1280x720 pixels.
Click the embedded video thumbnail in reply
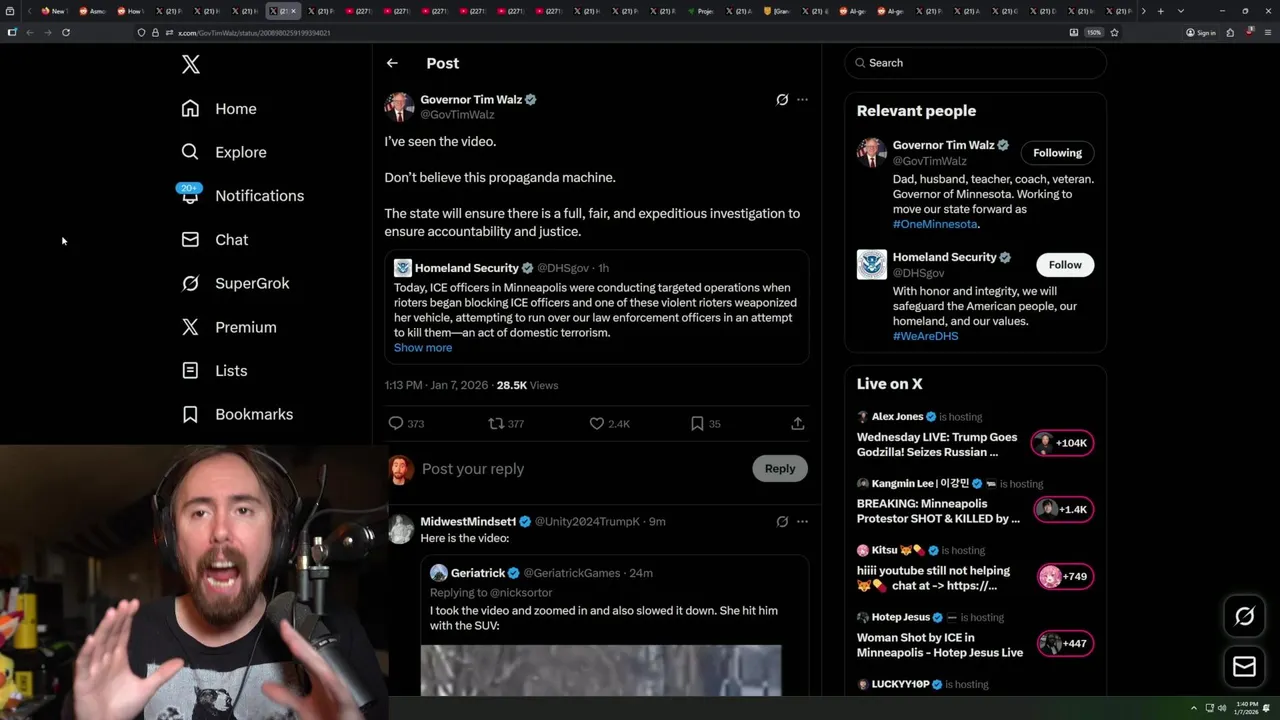click(600, 670)
